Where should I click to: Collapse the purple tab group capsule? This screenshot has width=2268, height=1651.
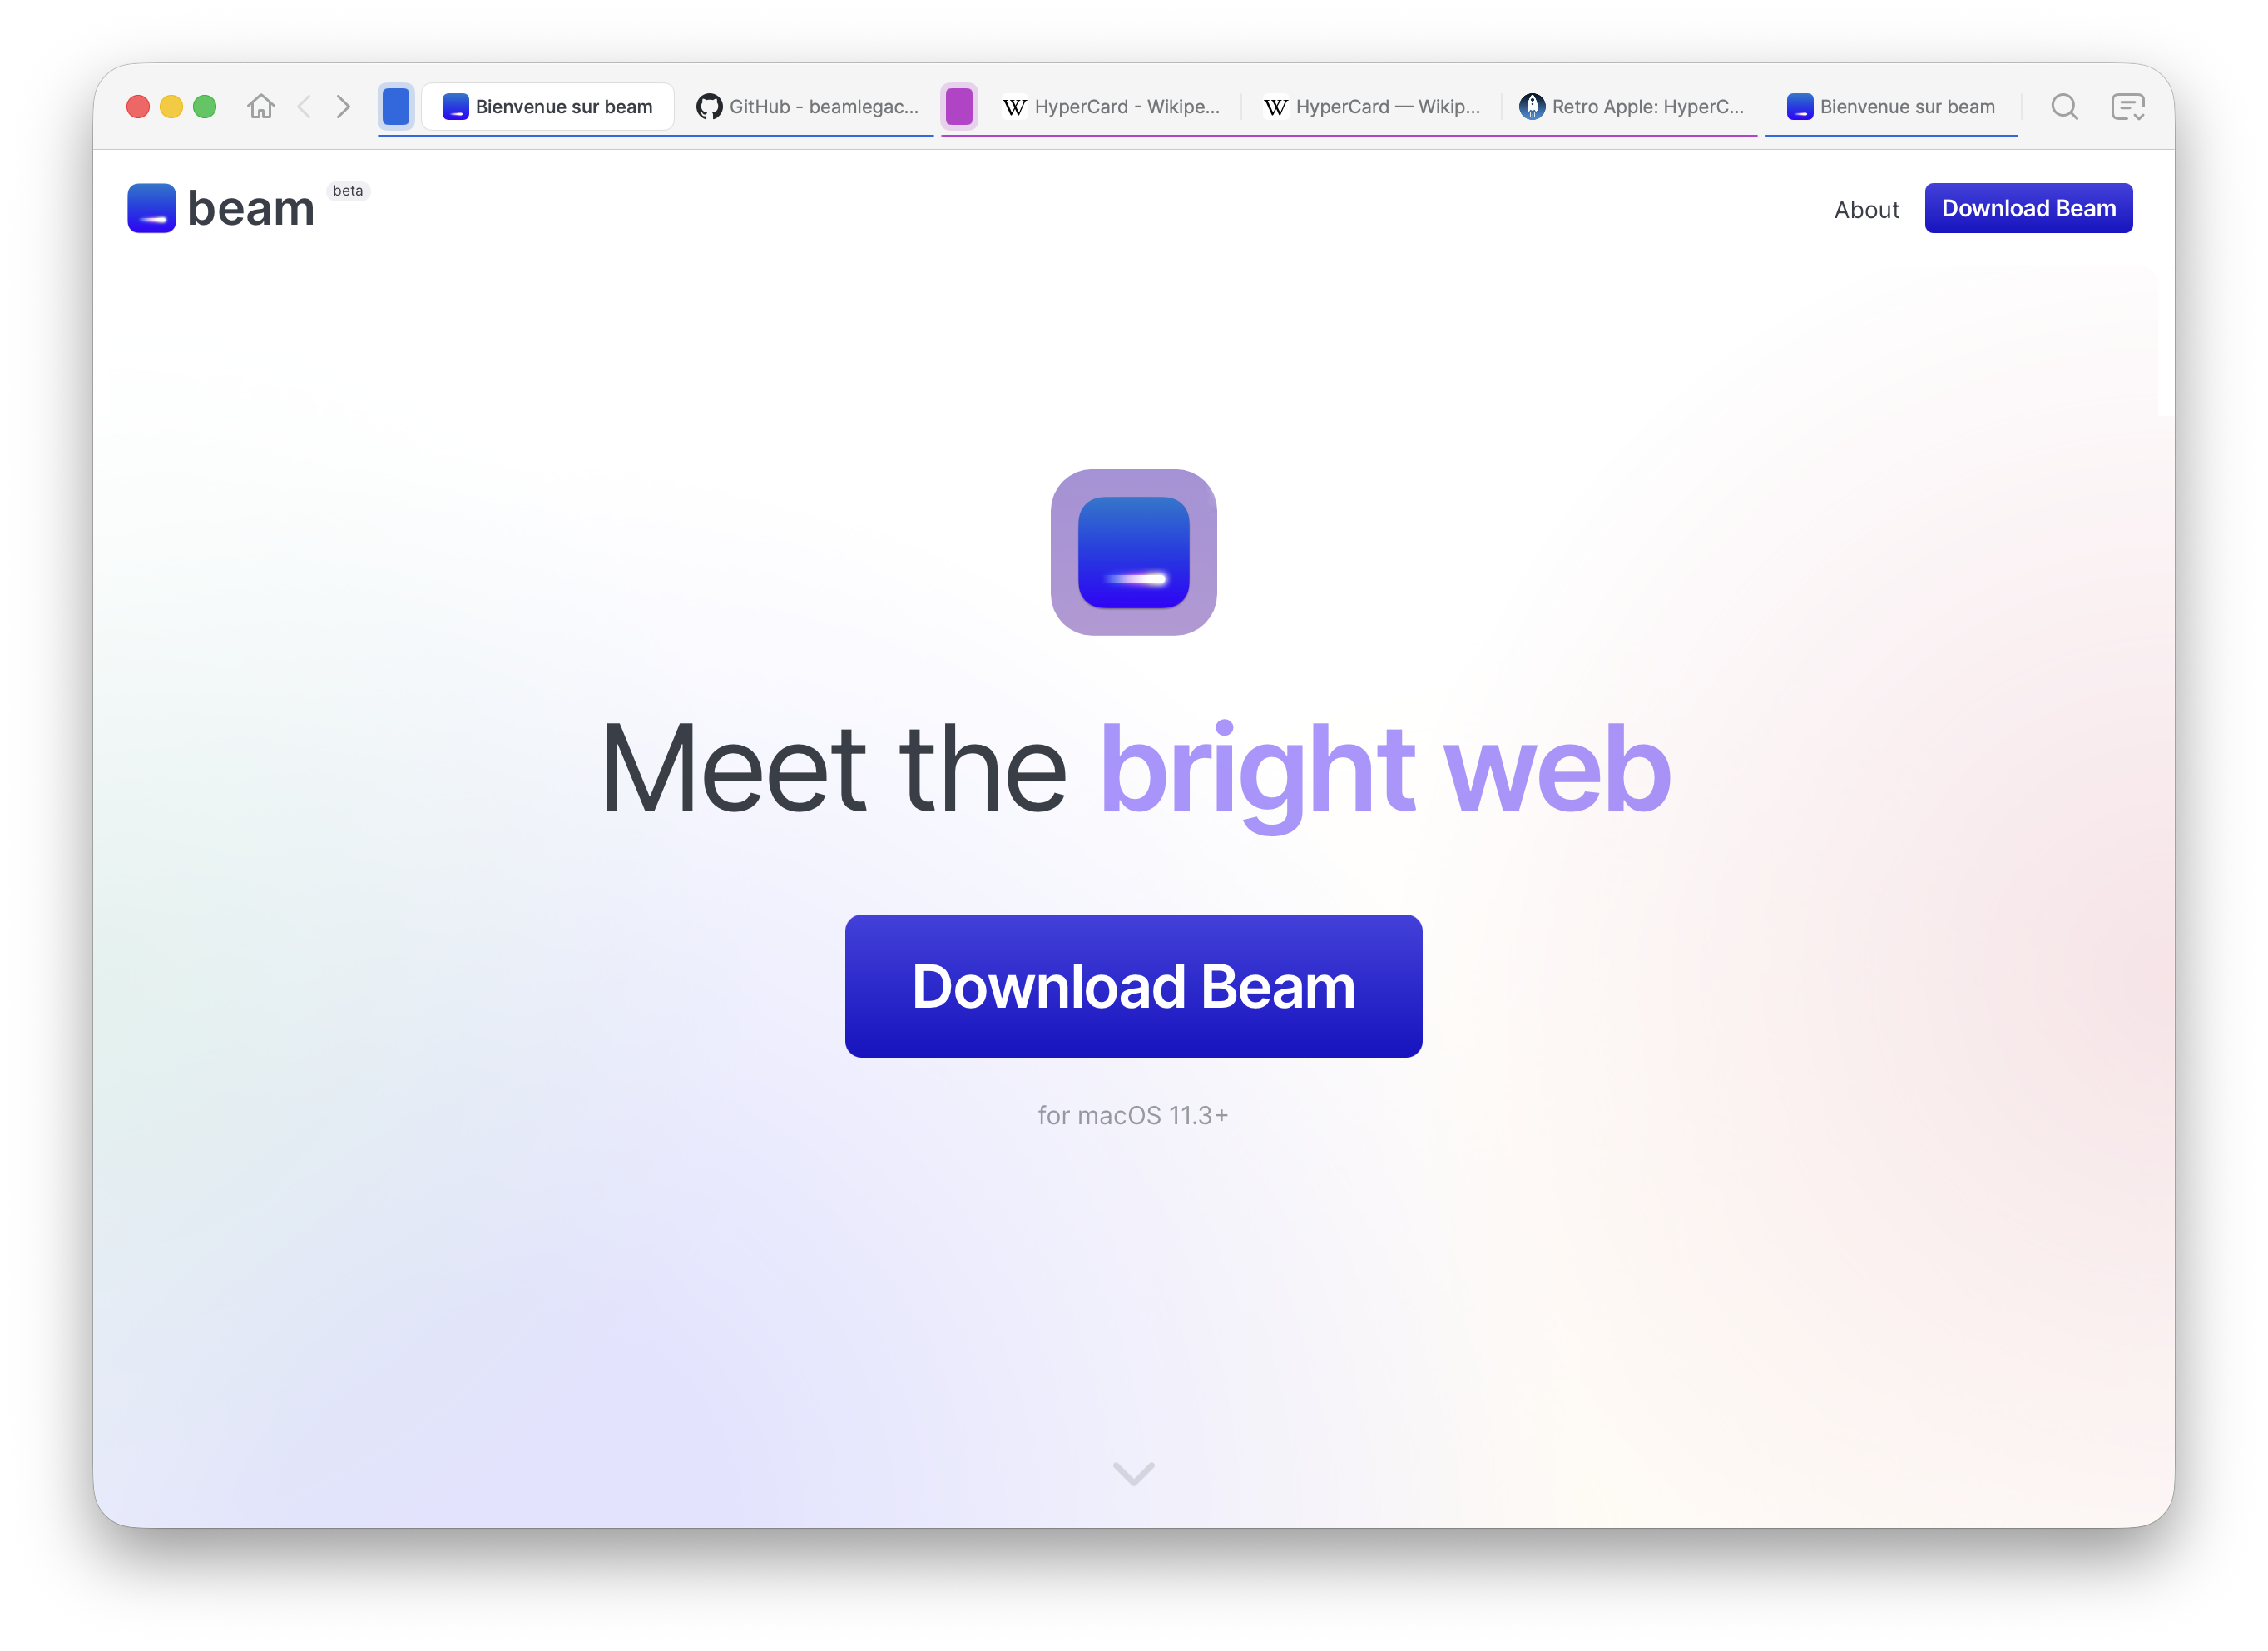pos(959,106)
